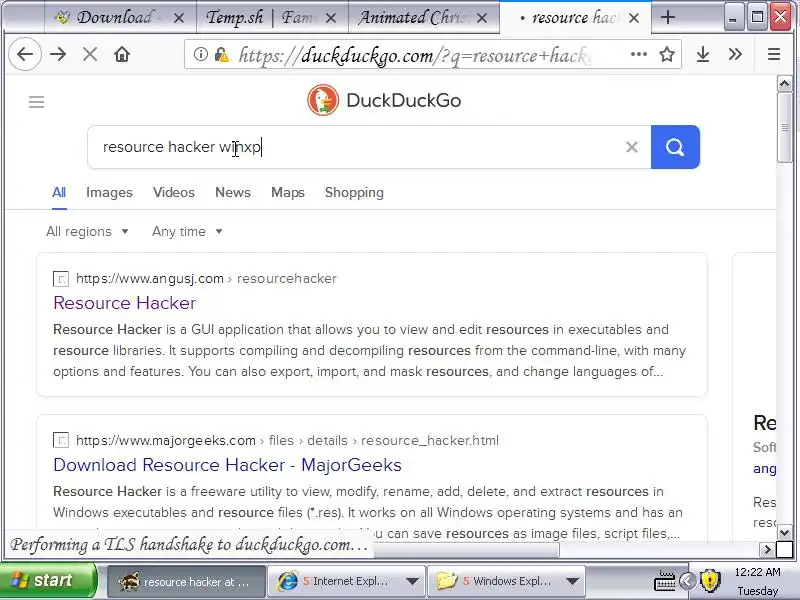This screenshot has height=600, width=800.
Task: Clear the search box with X
Action: click(632, 147)
